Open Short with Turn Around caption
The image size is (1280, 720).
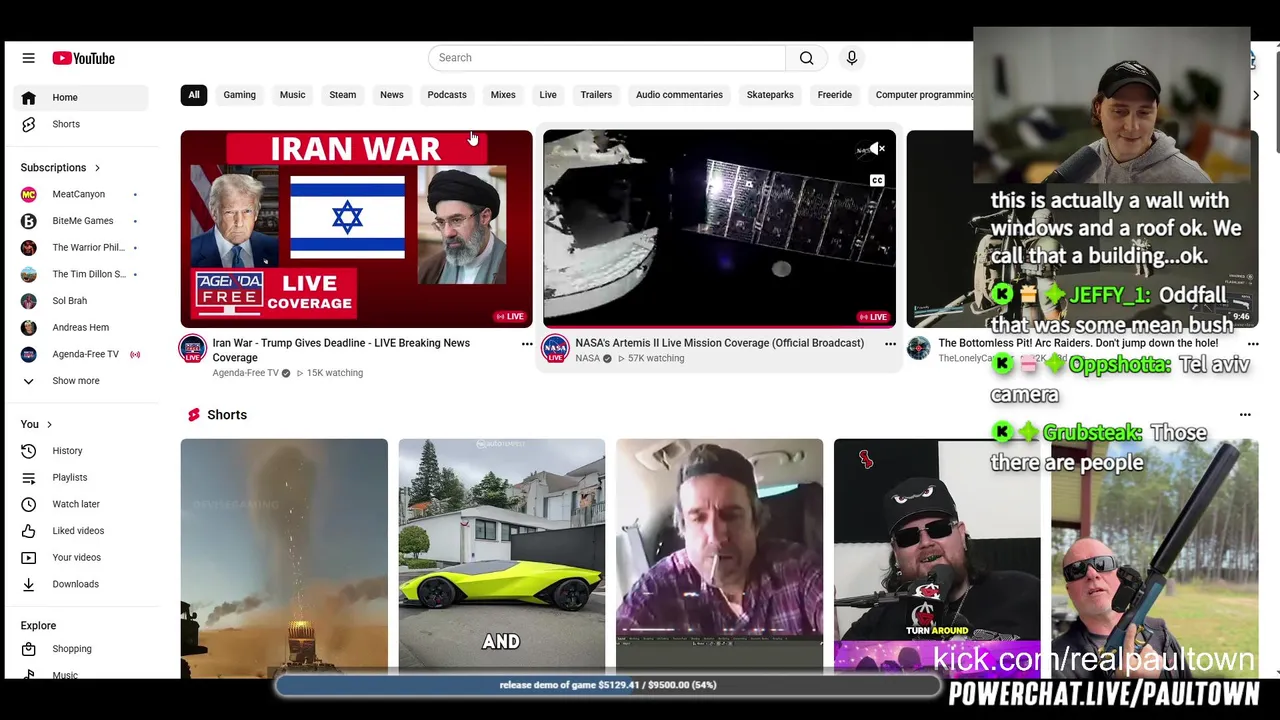click(937, 558)
